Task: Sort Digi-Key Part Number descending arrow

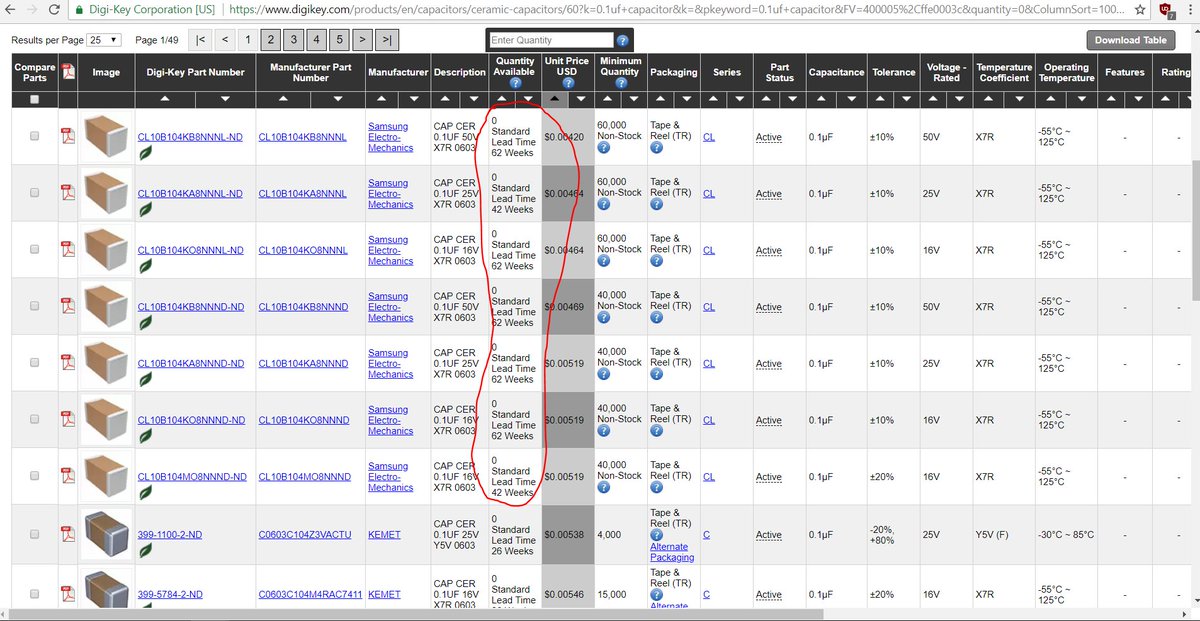Action: 225,100
